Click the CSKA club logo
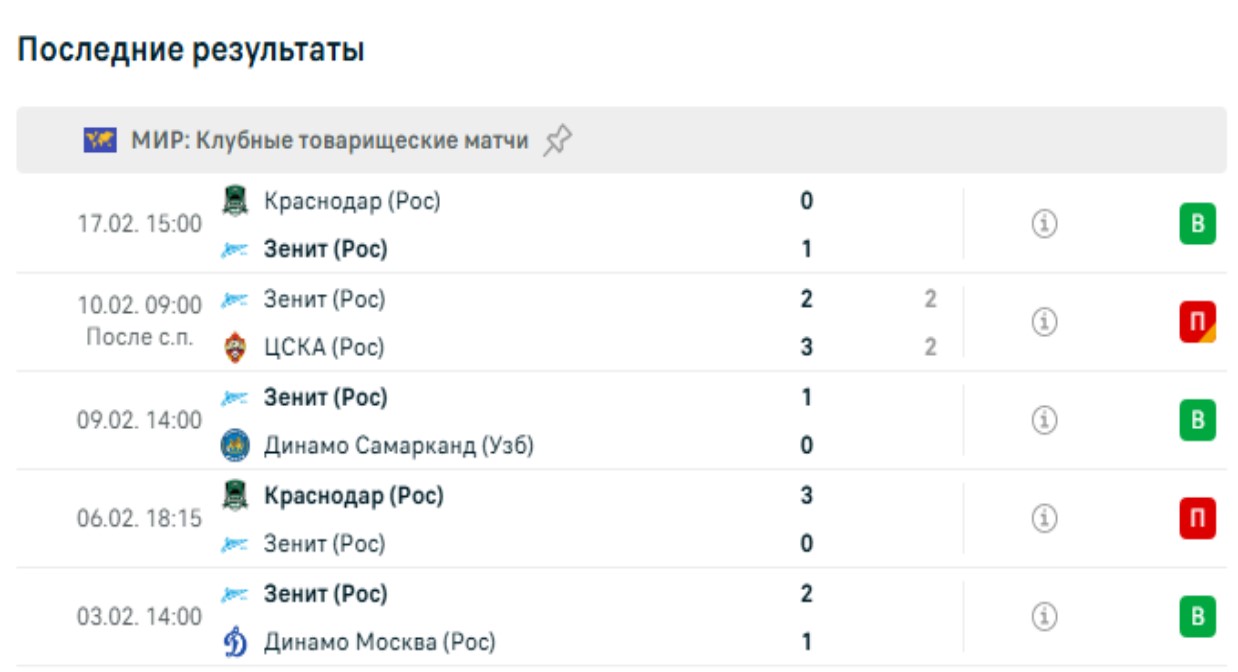This screenshot has width=1238, height=672. (235, 348)
